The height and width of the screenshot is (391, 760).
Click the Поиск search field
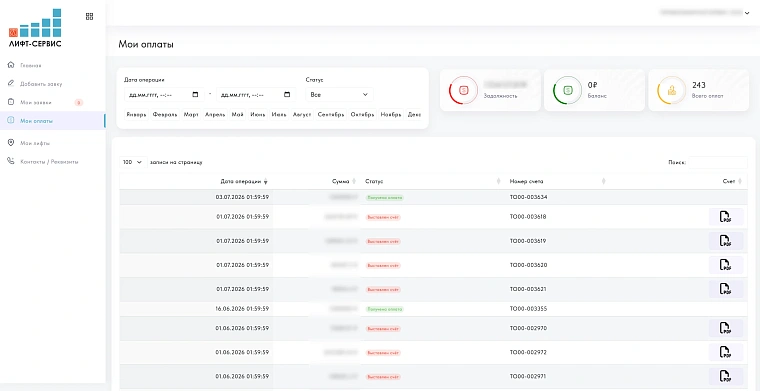[718, 162]
